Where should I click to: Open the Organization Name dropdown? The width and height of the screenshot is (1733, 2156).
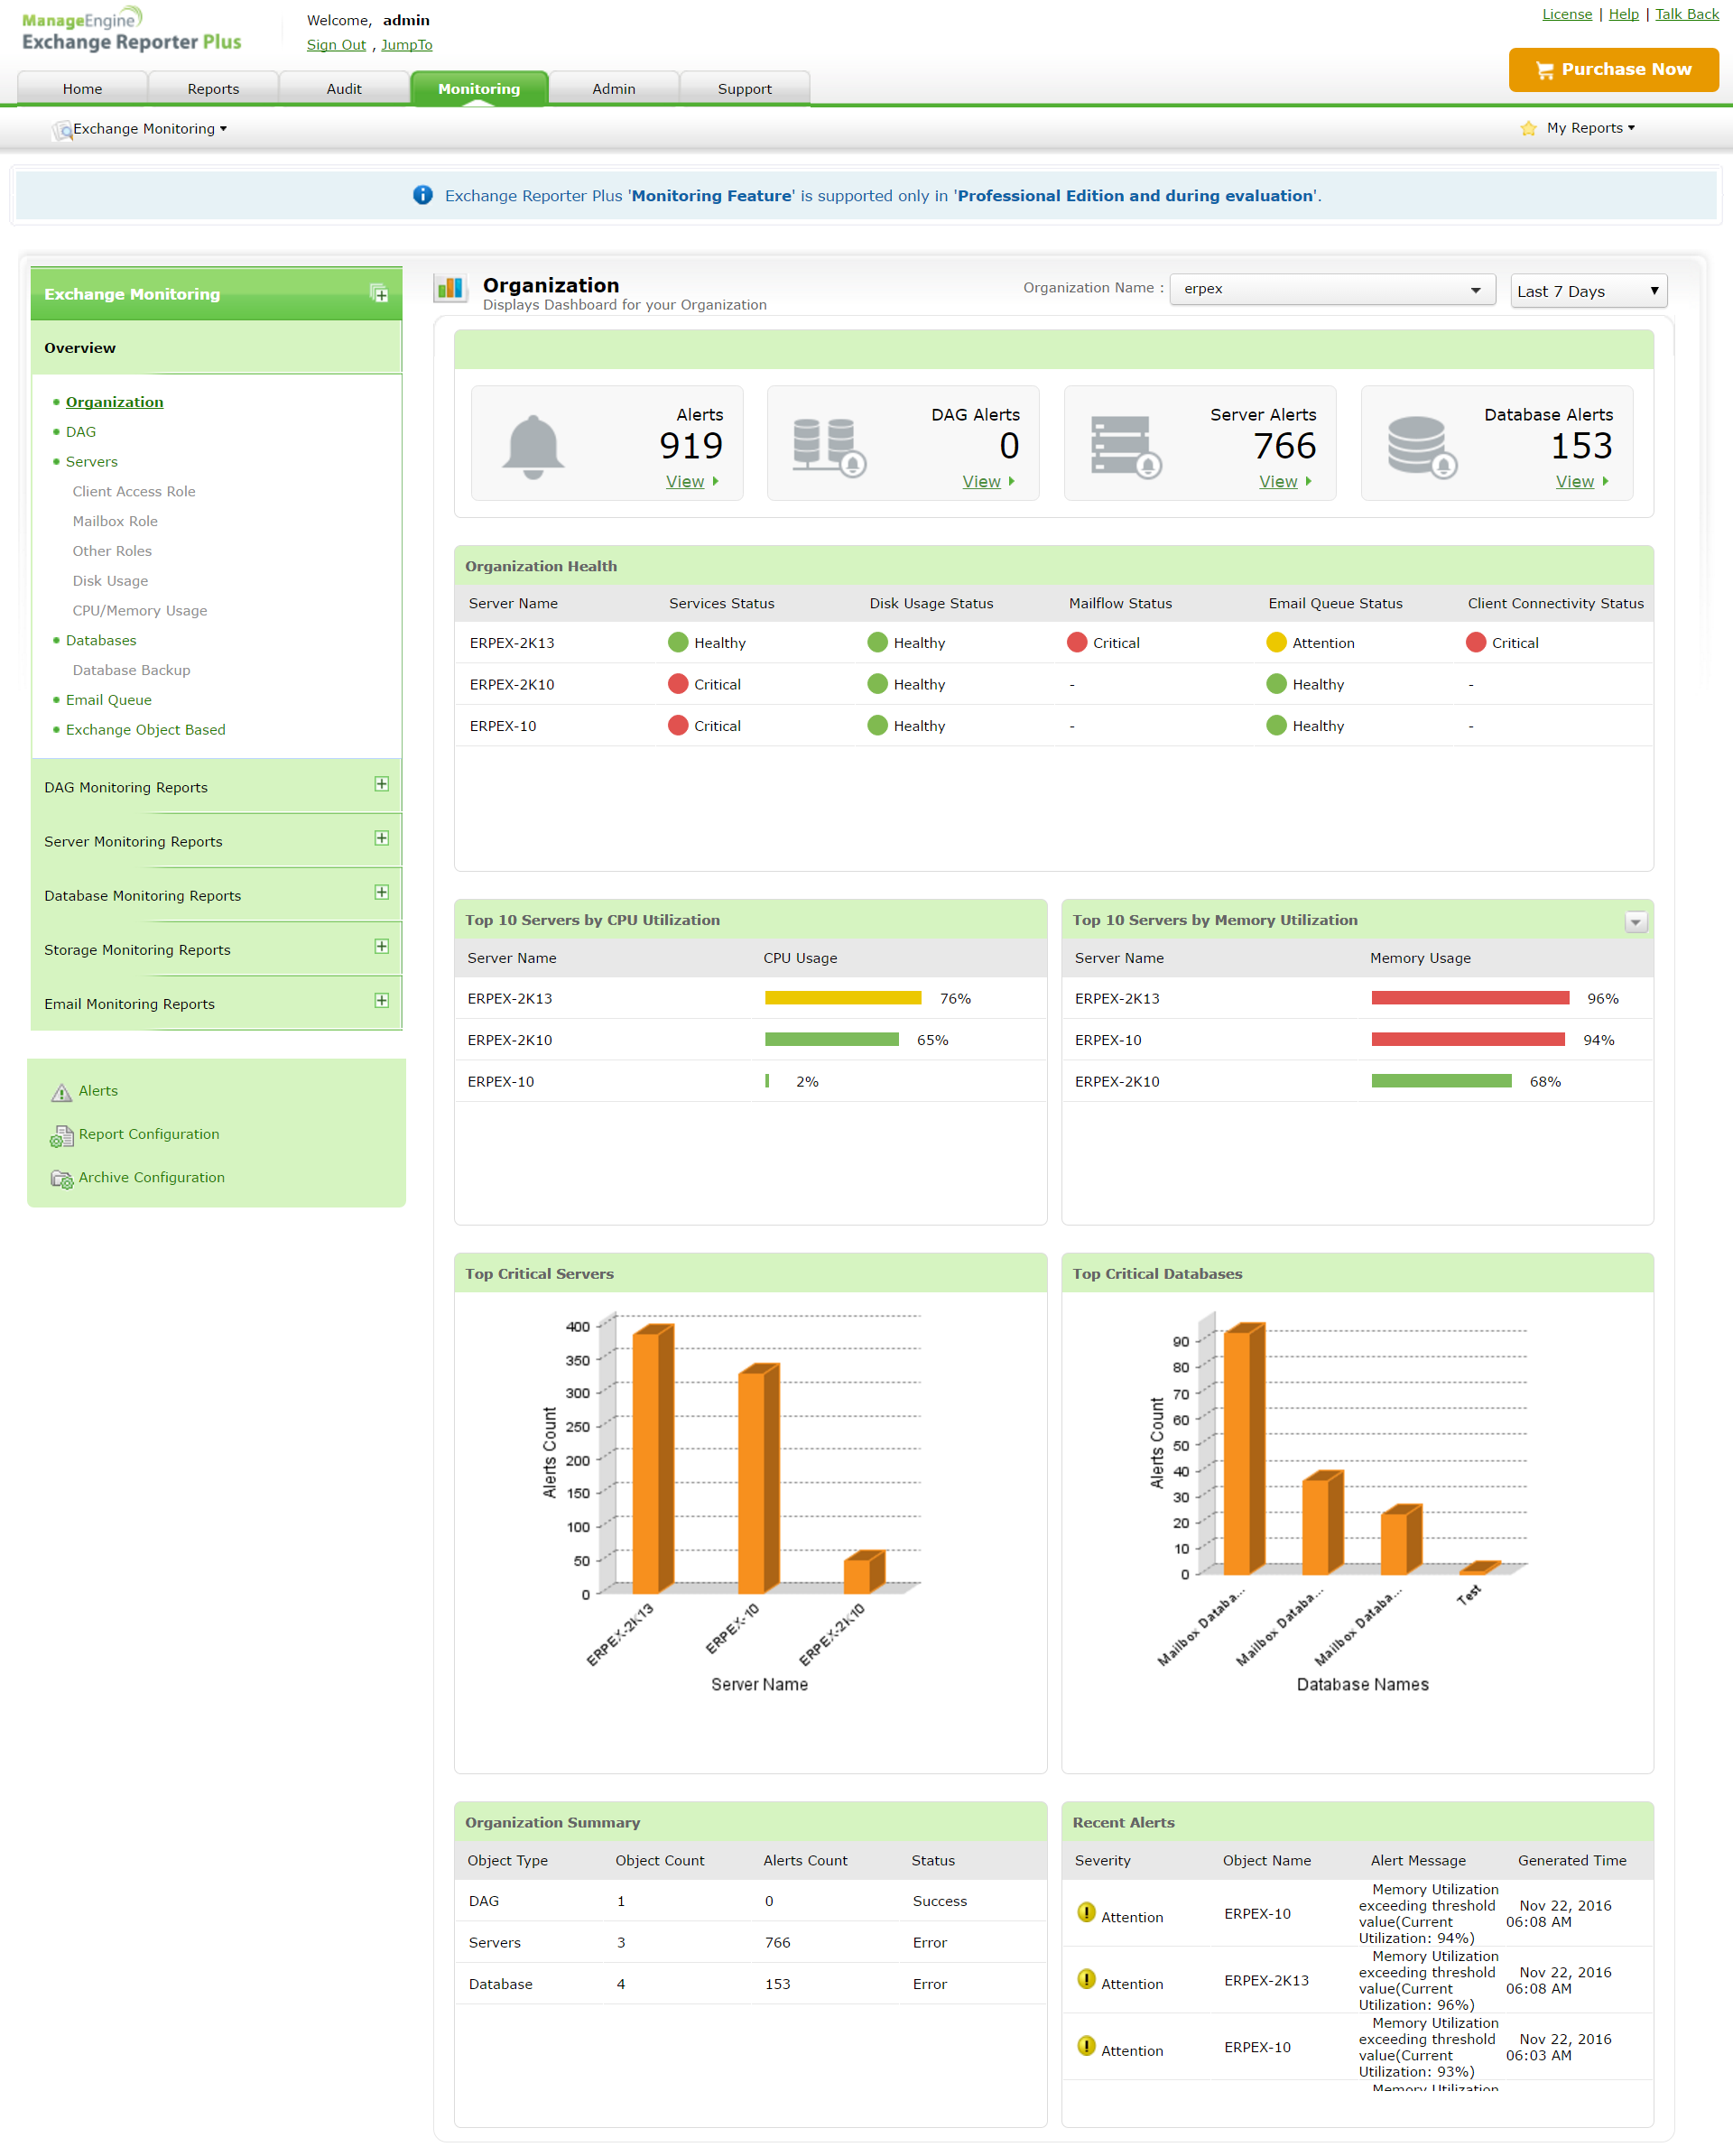pyautogui.click(x=1331, y=289)
